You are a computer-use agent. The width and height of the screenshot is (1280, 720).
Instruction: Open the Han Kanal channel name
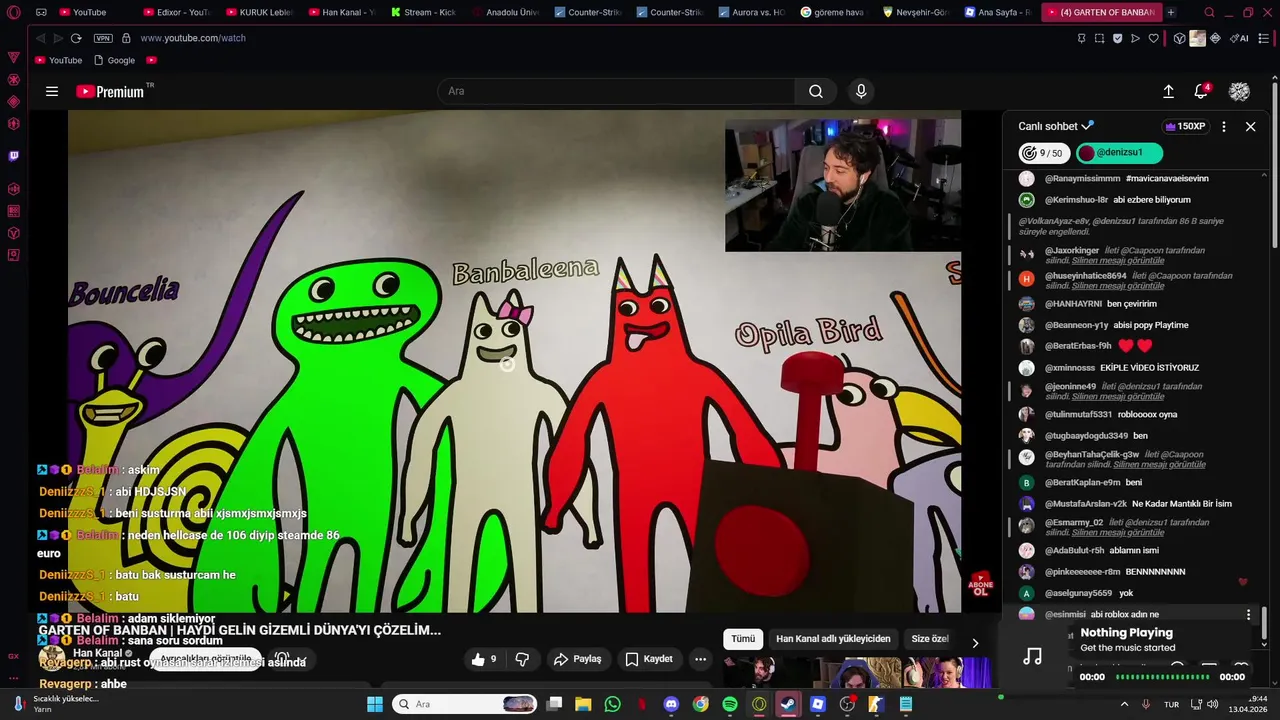tap(97, 653)
